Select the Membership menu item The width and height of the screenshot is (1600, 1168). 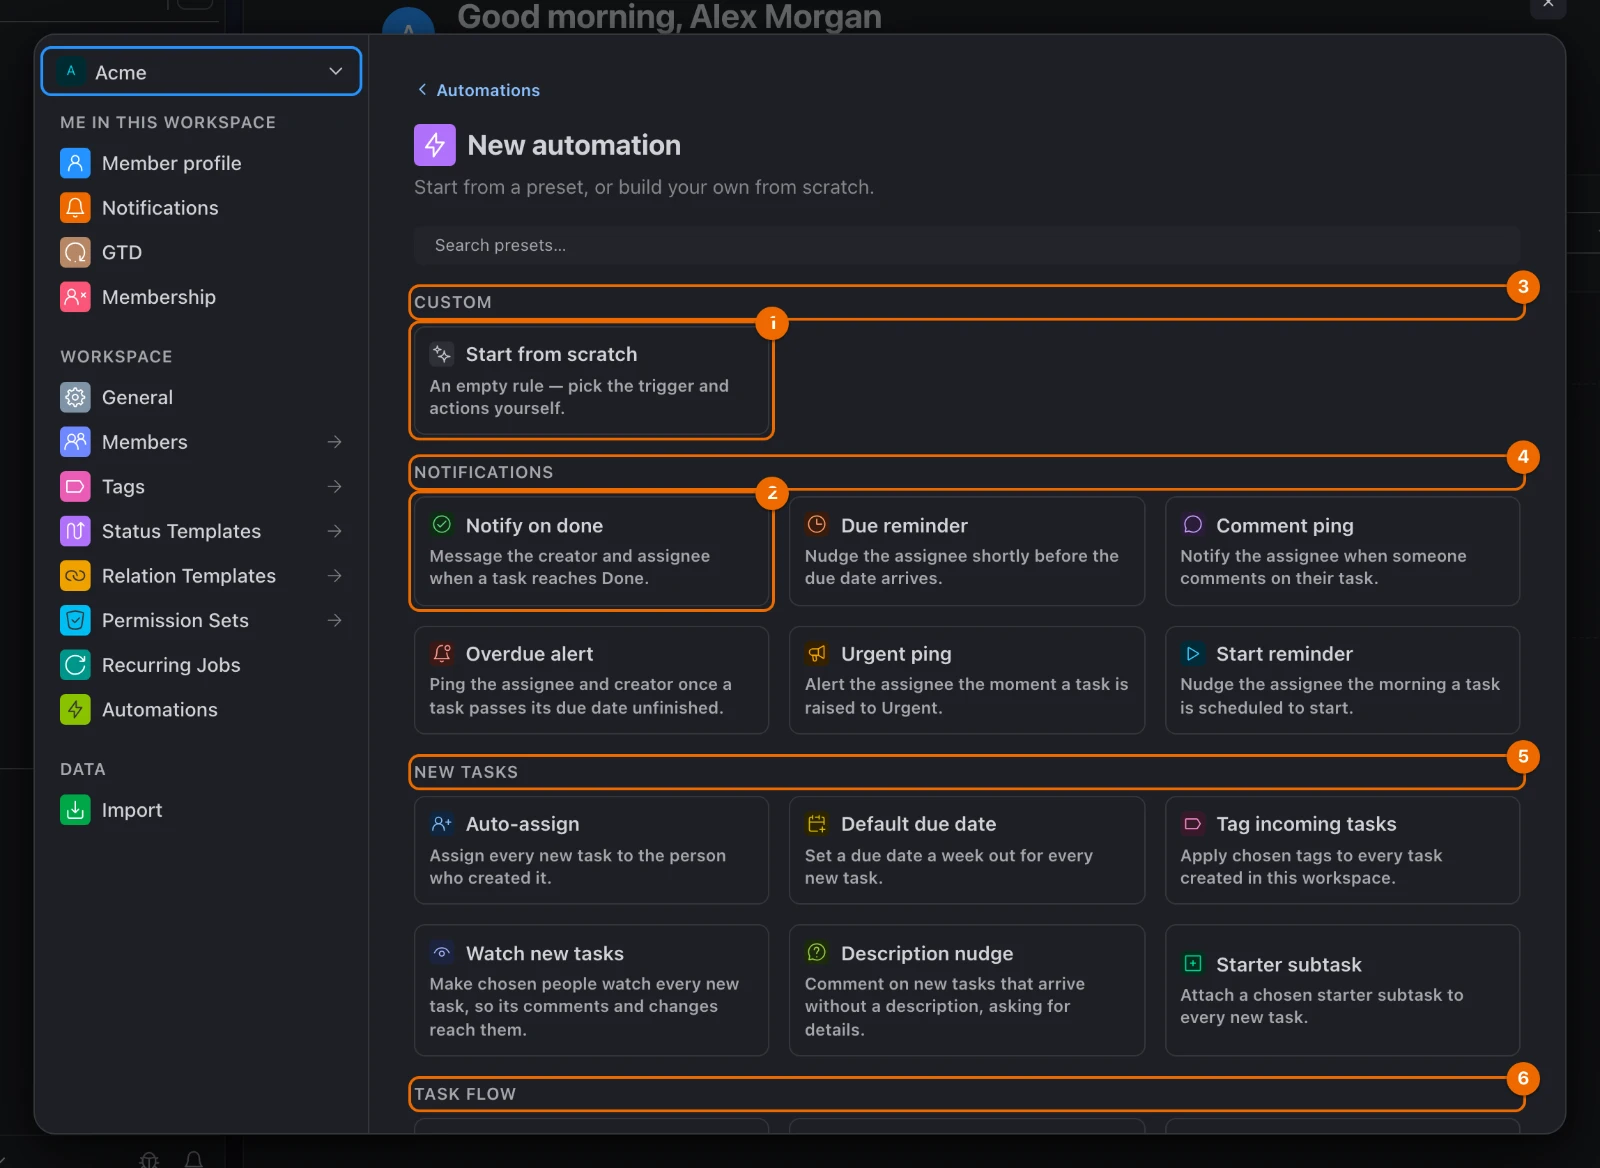coord(201,297)
